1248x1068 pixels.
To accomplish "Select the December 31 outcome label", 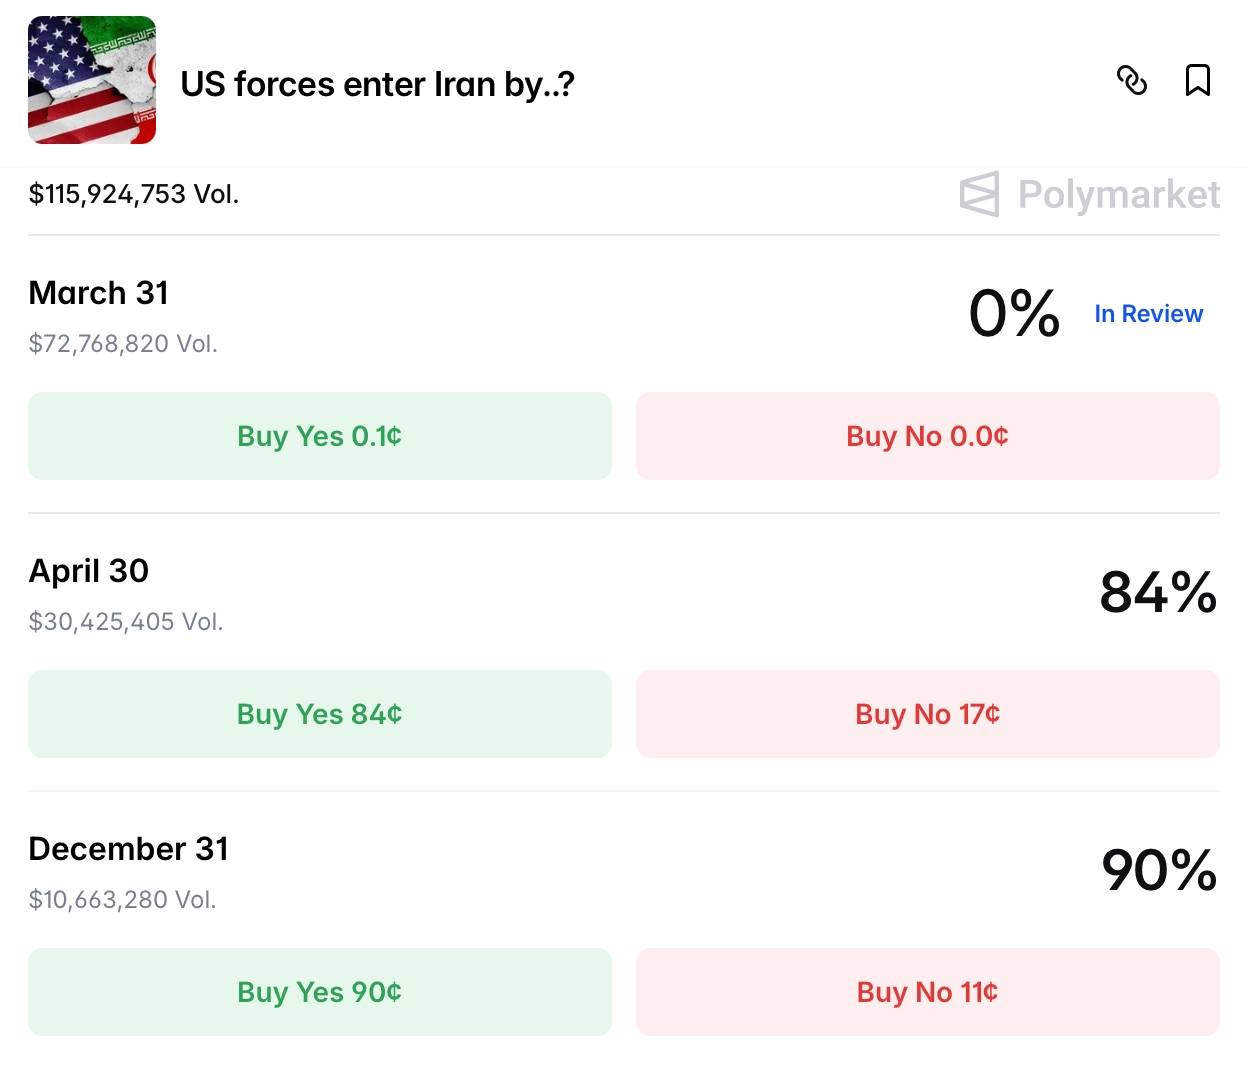I will tap(128, 849).
